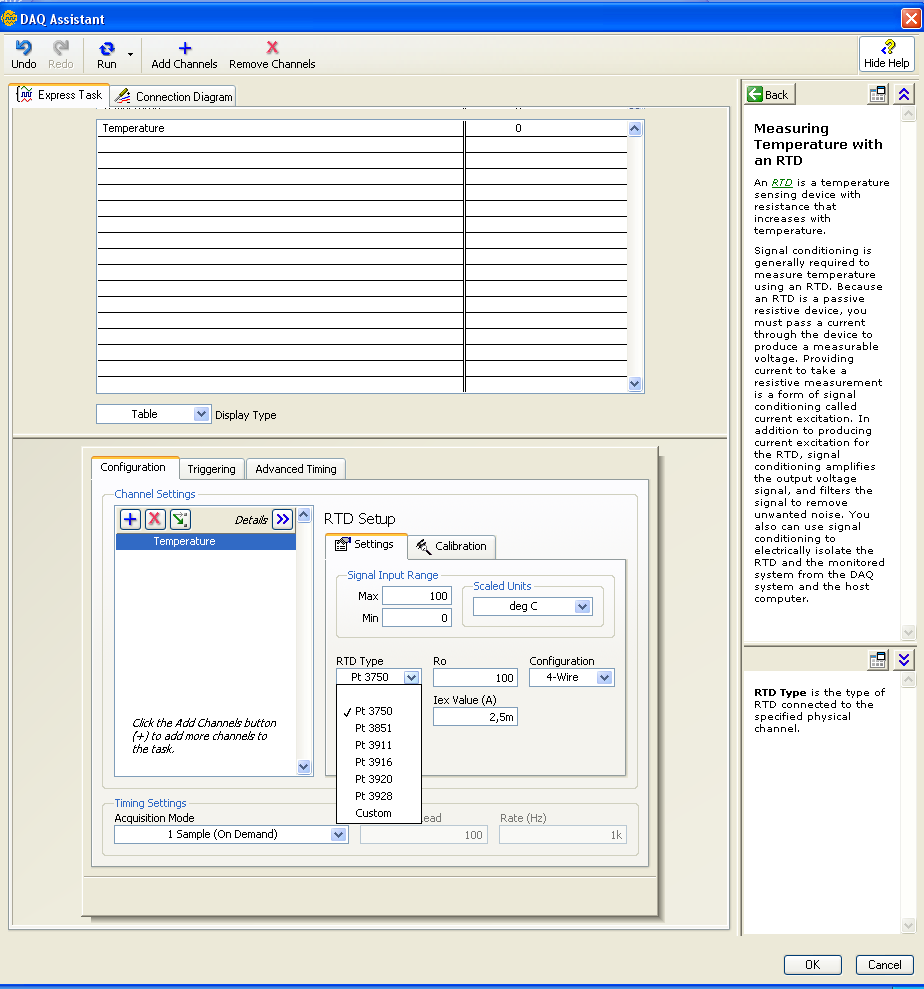This screenshot has height=989, width=924.
Task: Open the Acquisition Mode dropdown
Action: (338, 834)
